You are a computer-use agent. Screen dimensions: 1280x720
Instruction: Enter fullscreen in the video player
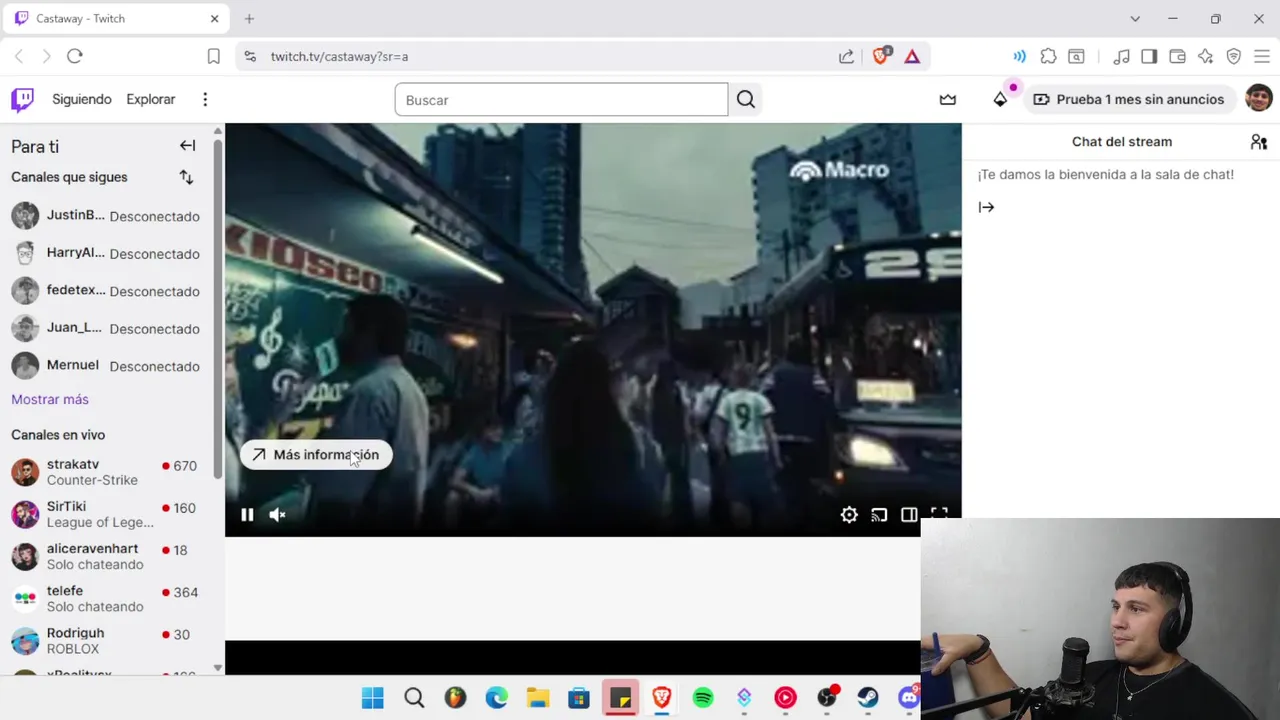click(x=939, y=514)
